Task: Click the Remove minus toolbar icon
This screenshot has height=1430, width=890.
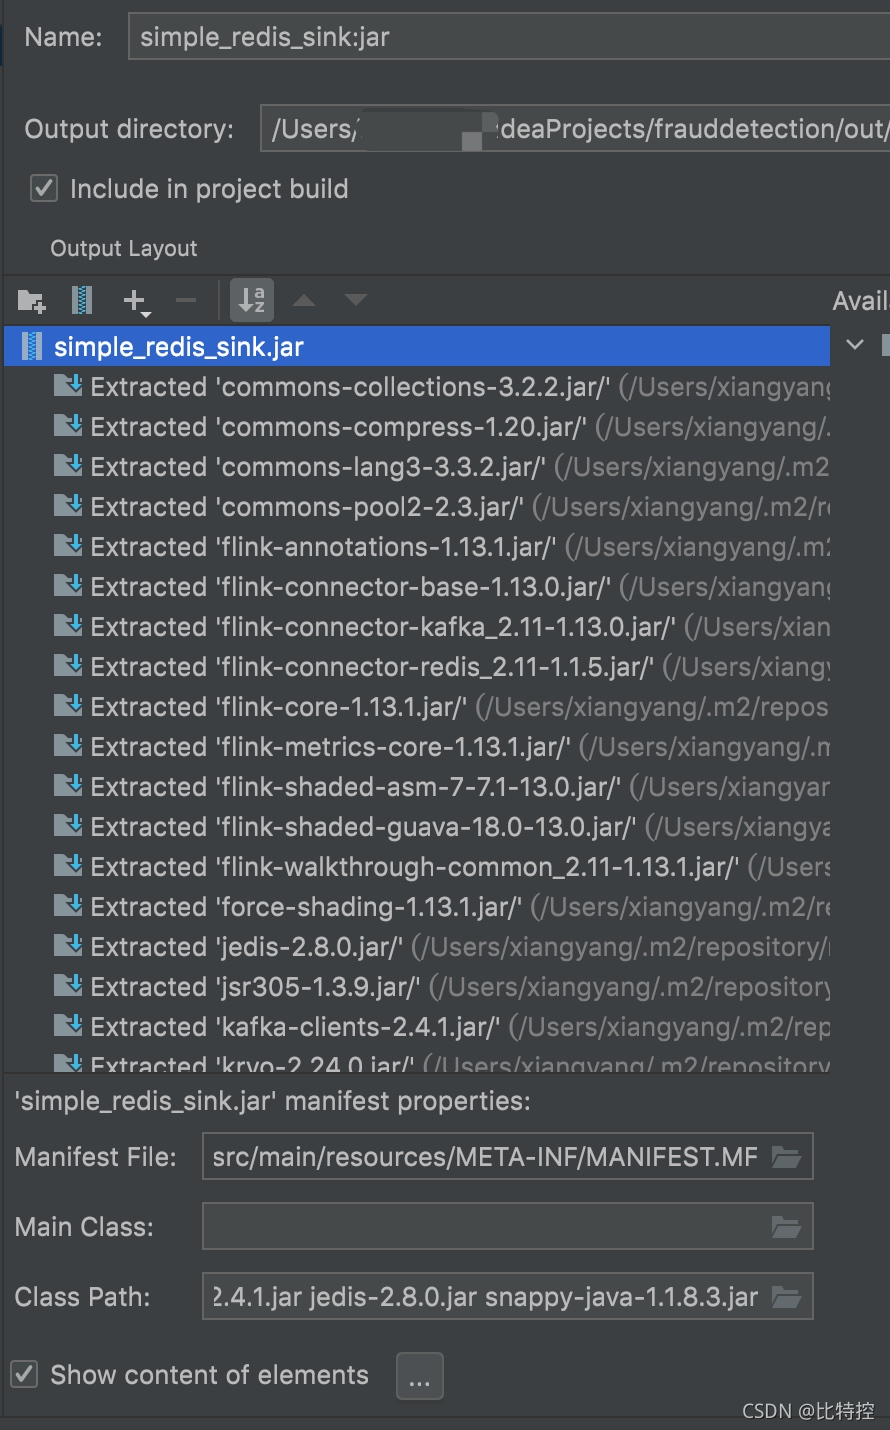Action: pyautogui.click(x=186, y=300)
